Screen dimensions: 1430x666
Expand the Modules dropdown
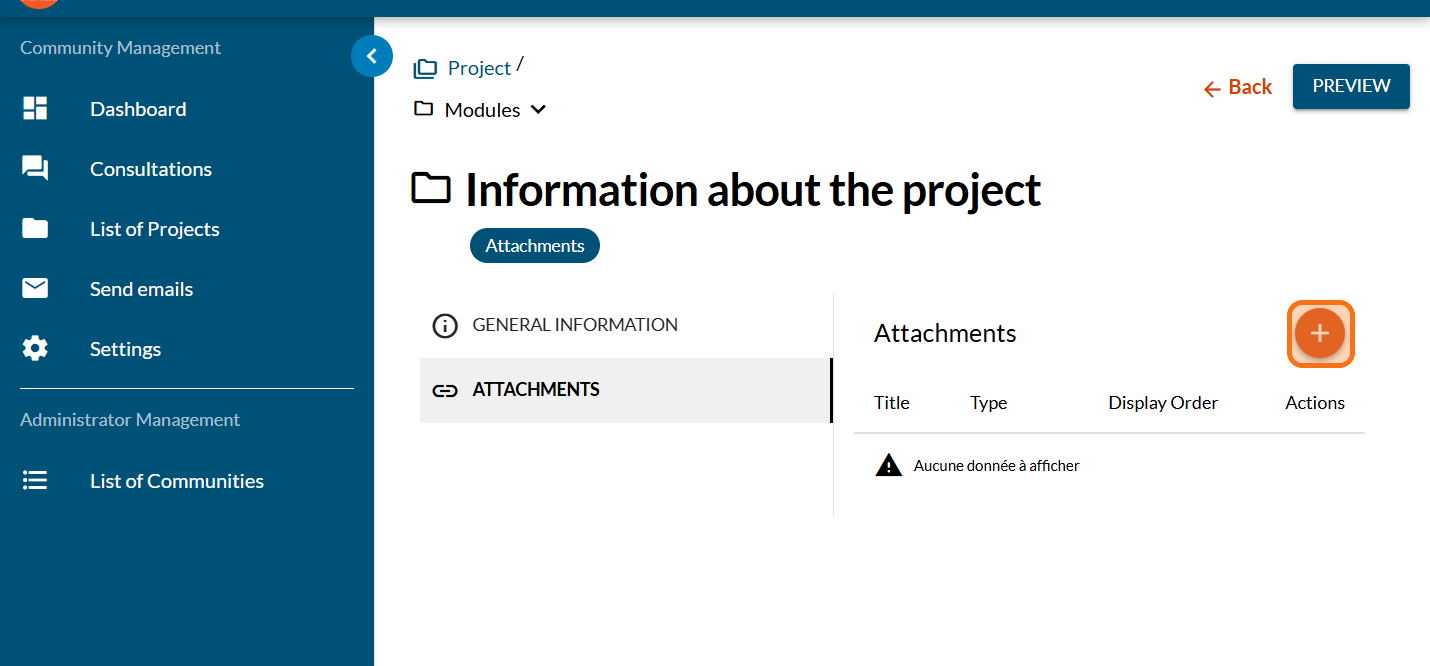[538, 110]
